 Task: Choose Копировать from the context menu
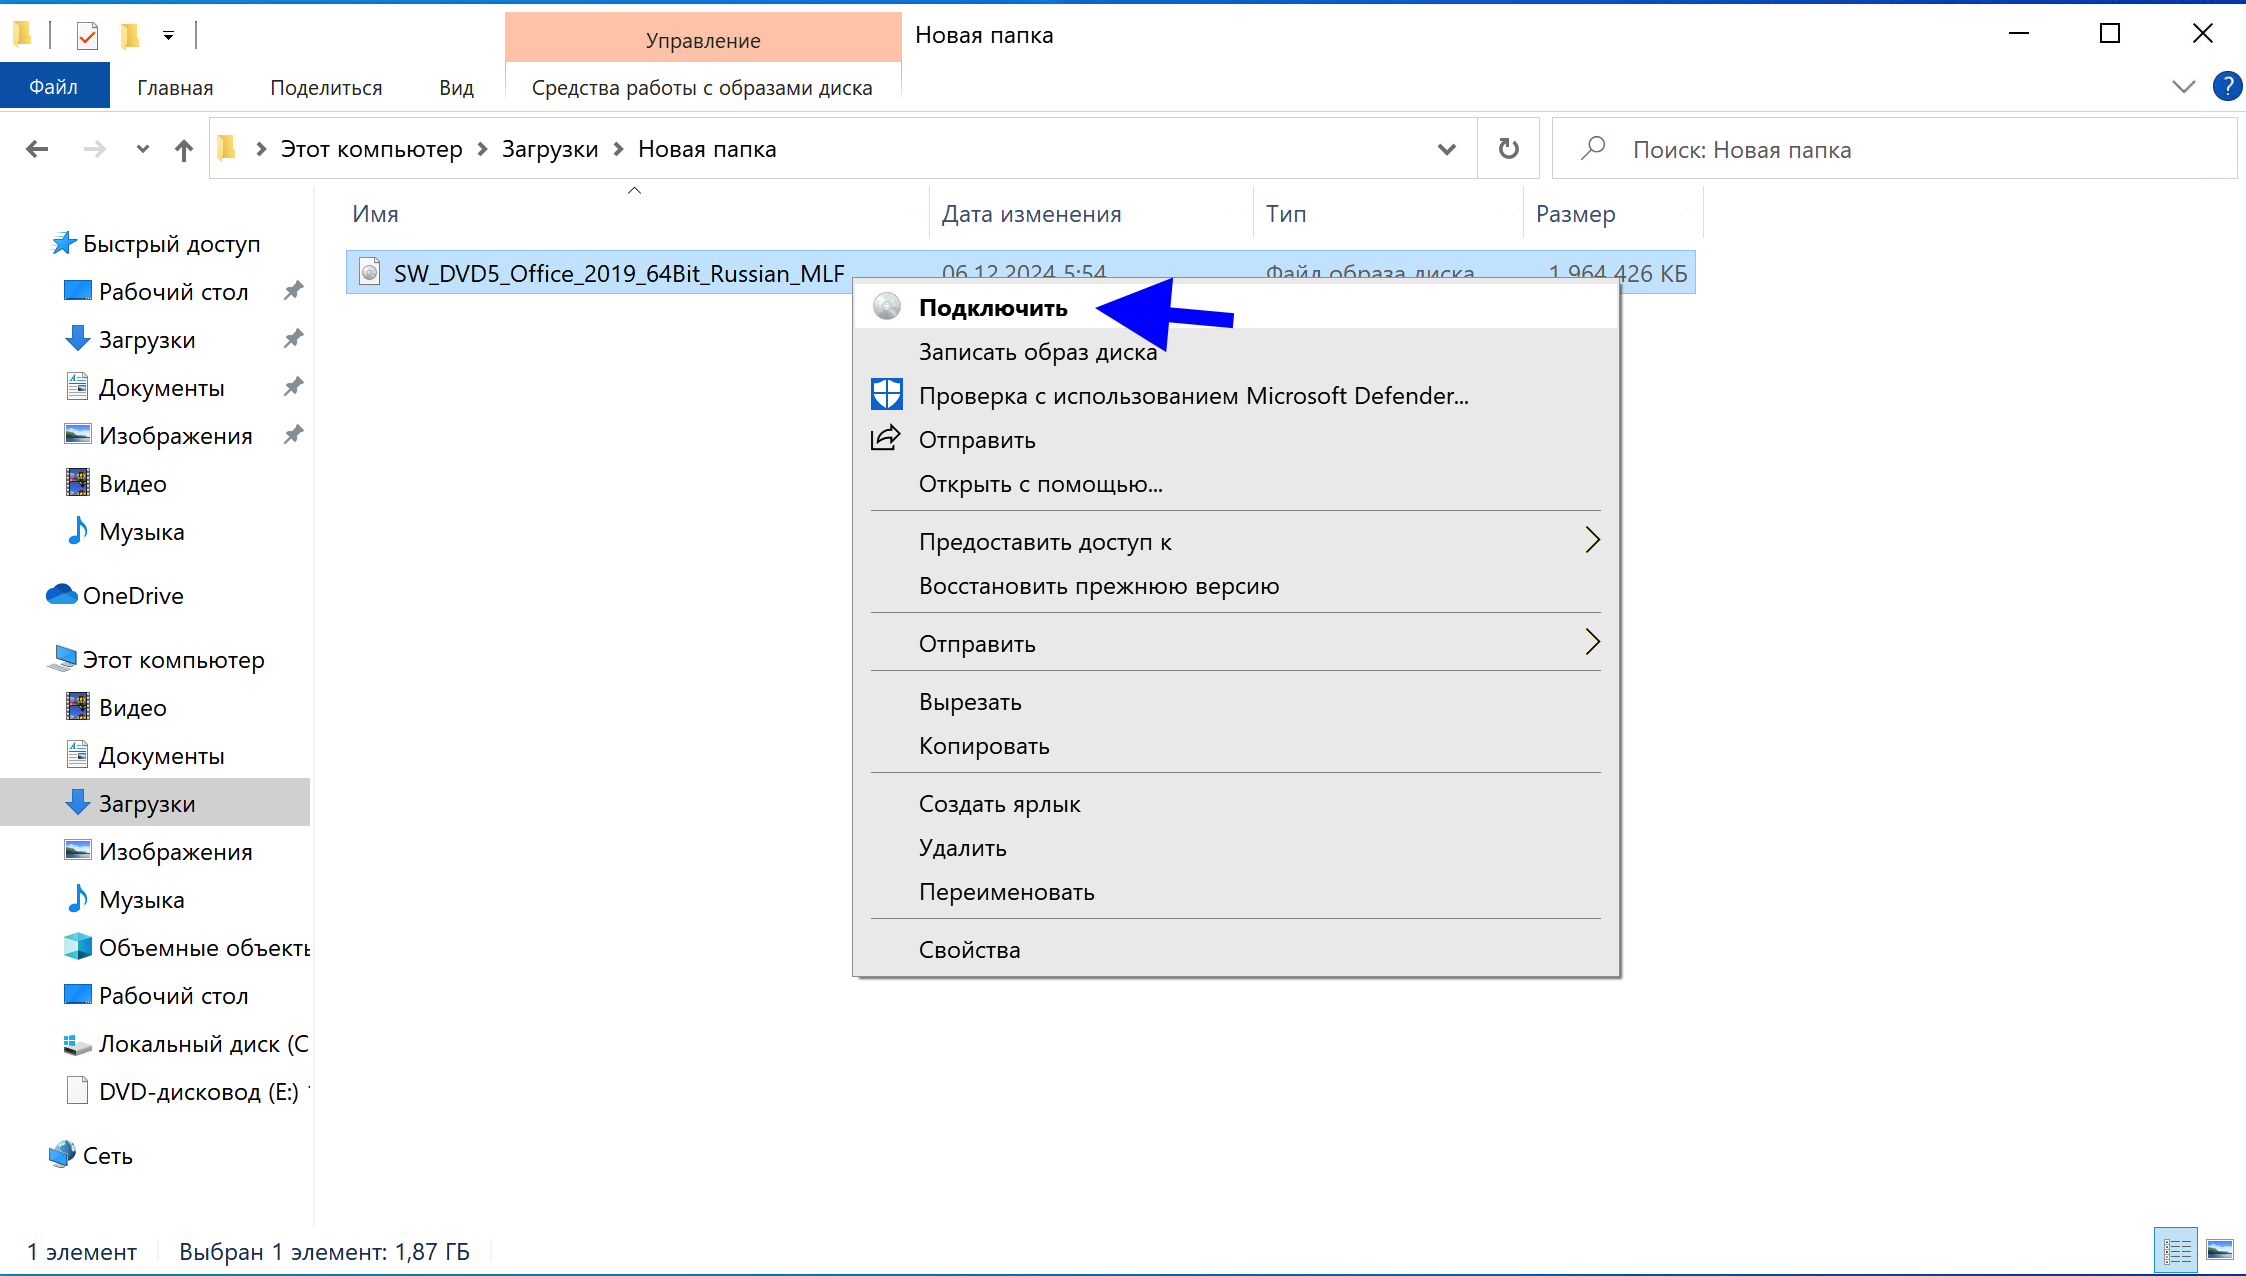point(1235,745)
